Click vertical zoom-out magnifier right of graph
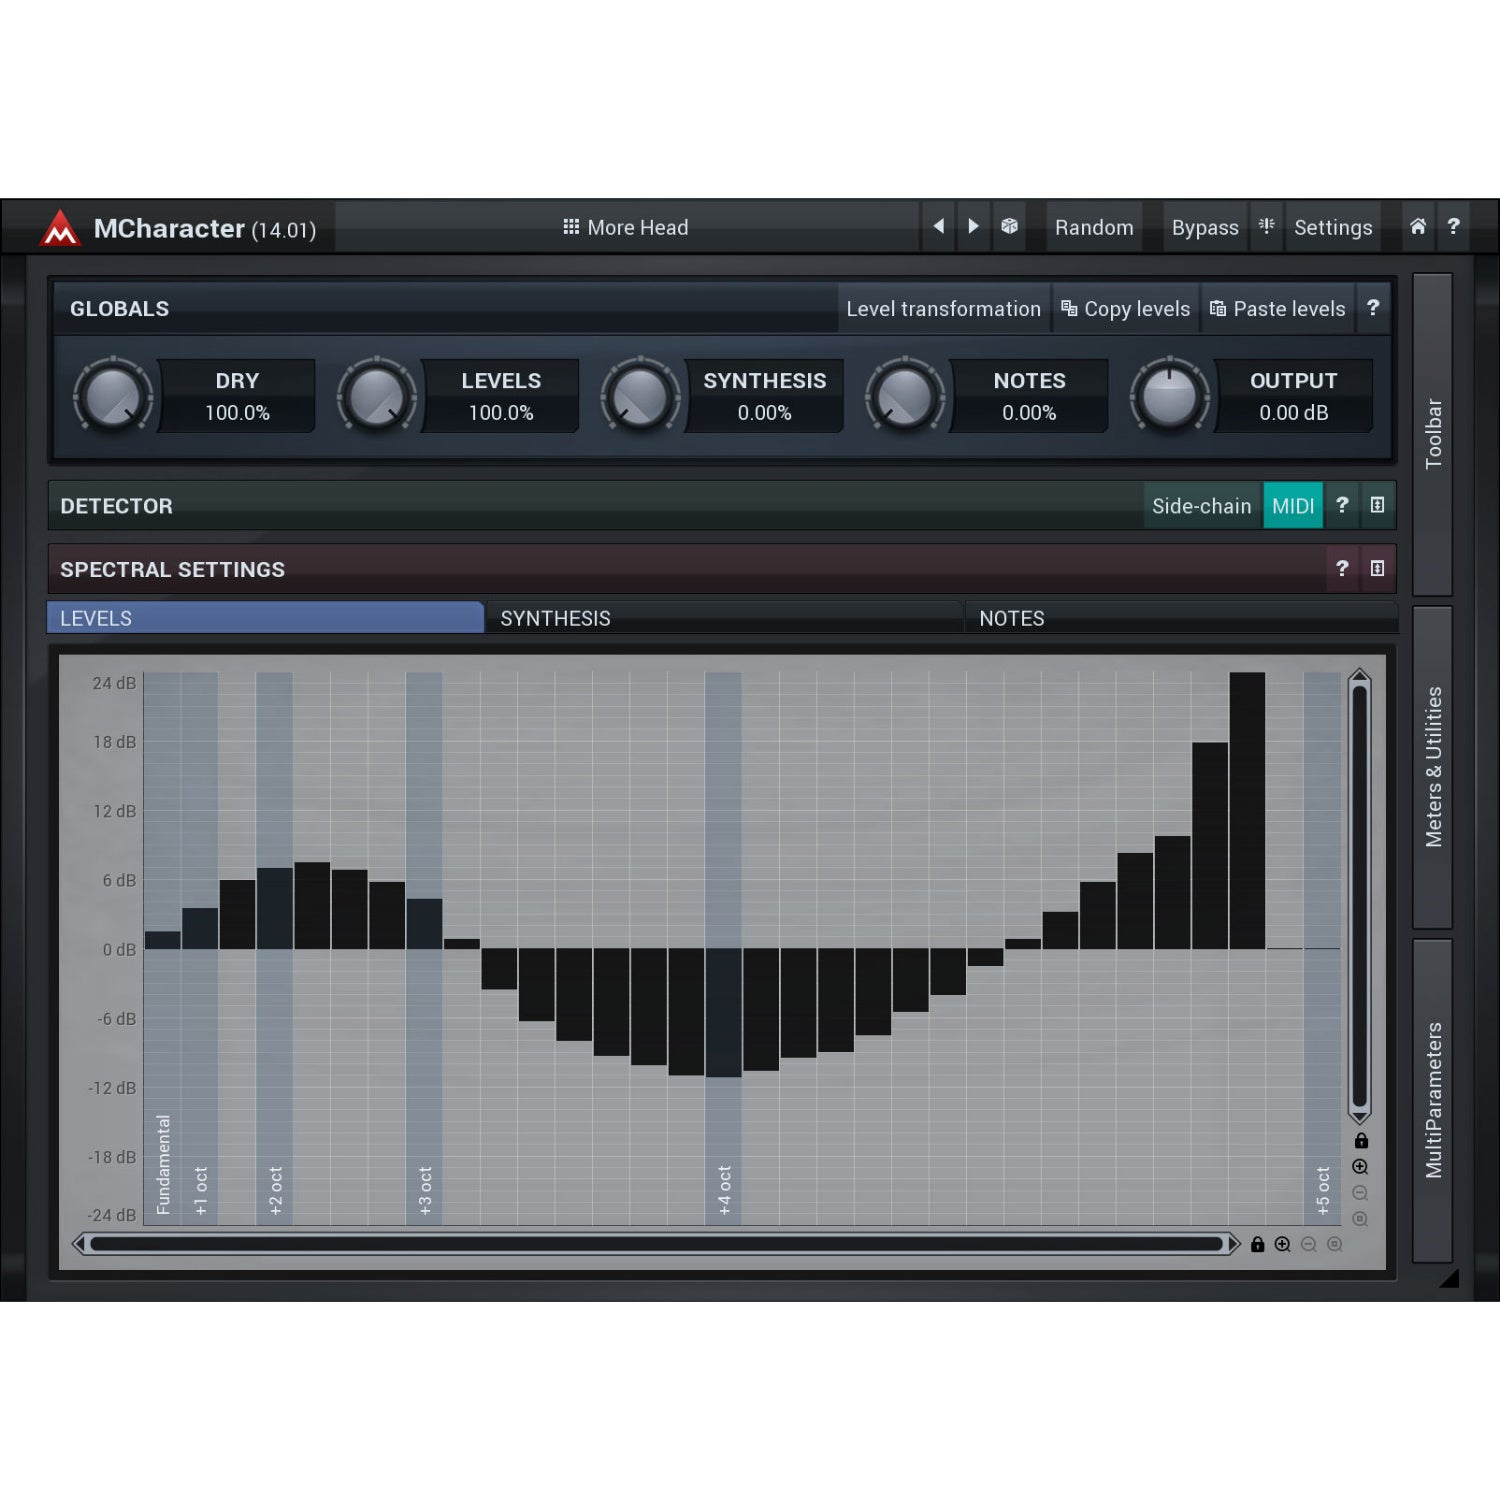1500x1500 pixels. (1360, 1193)
